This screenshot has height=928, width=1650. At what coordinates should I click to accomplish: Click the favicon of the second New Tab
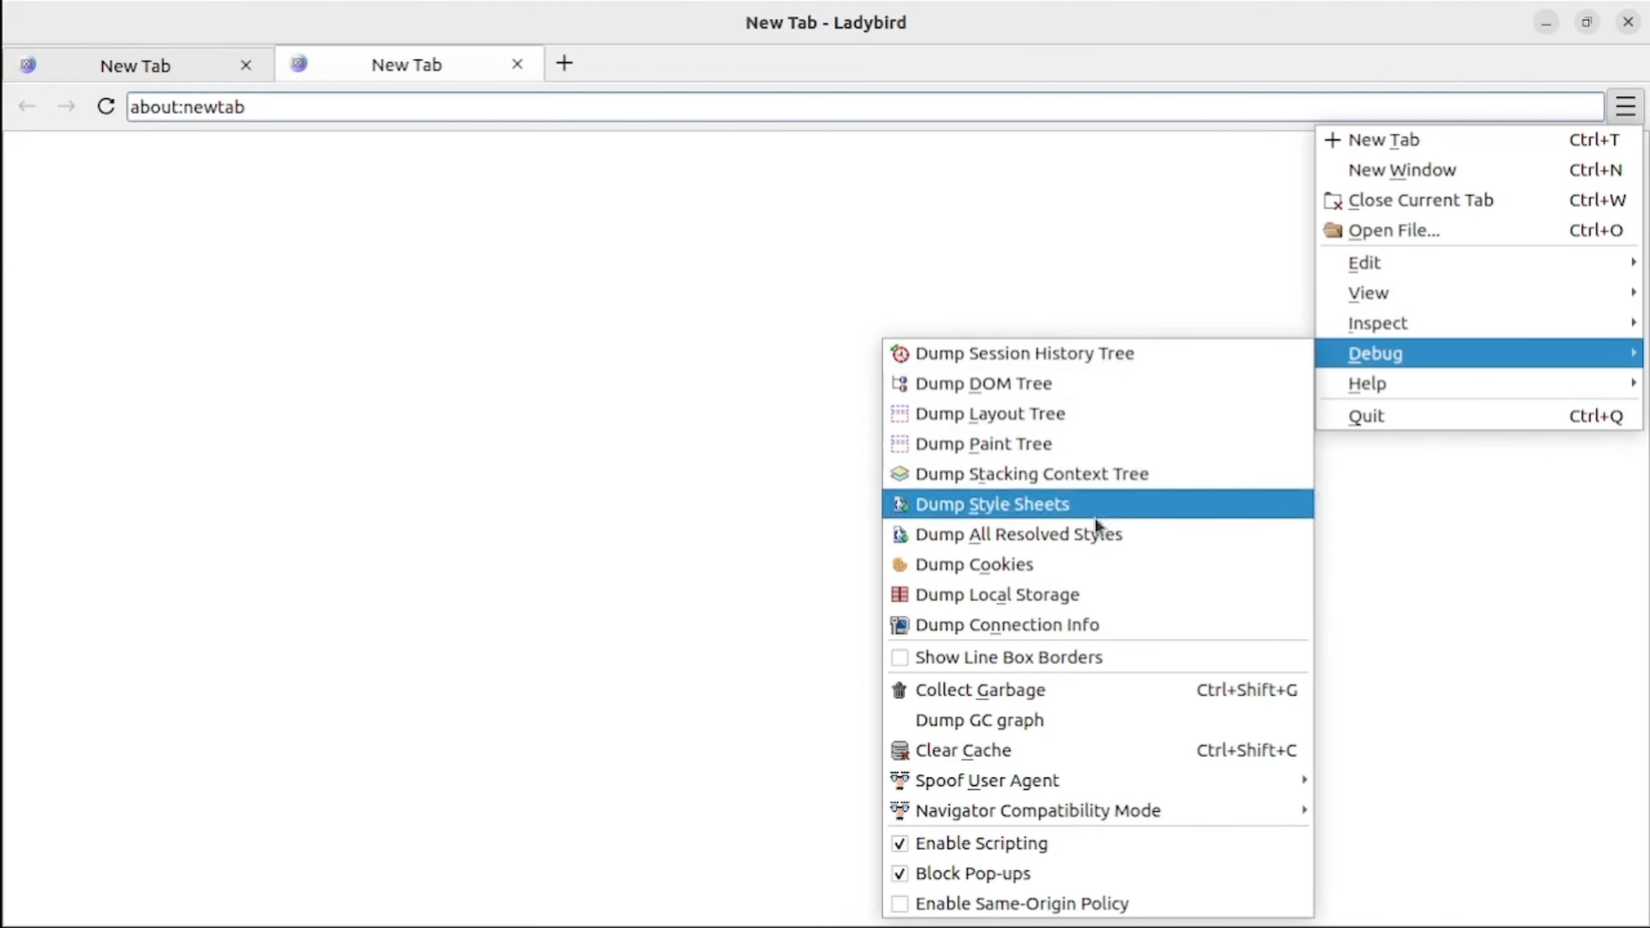coord(298,64)
